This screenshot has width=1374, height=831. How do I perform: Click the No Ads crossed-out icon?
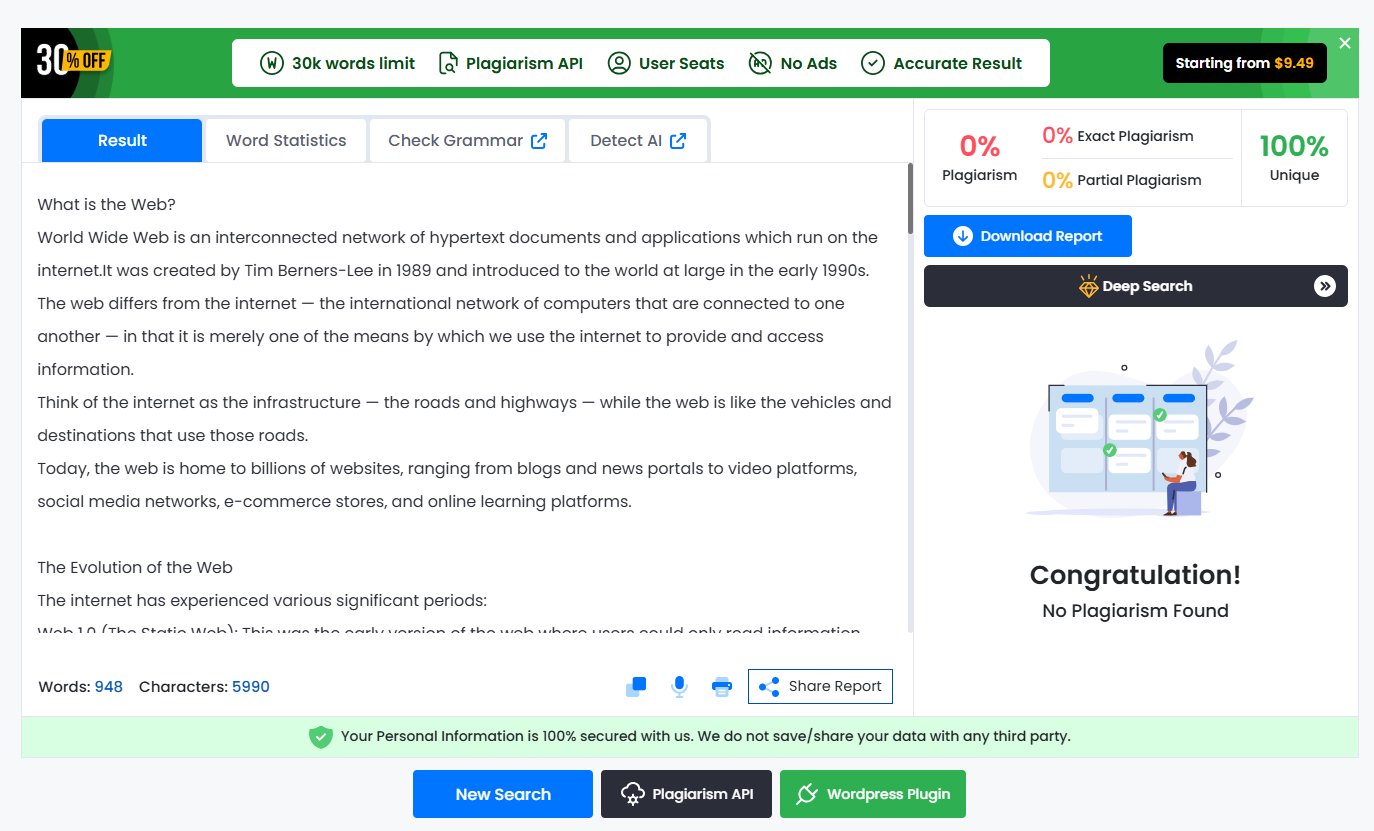(x=761, y=63)
